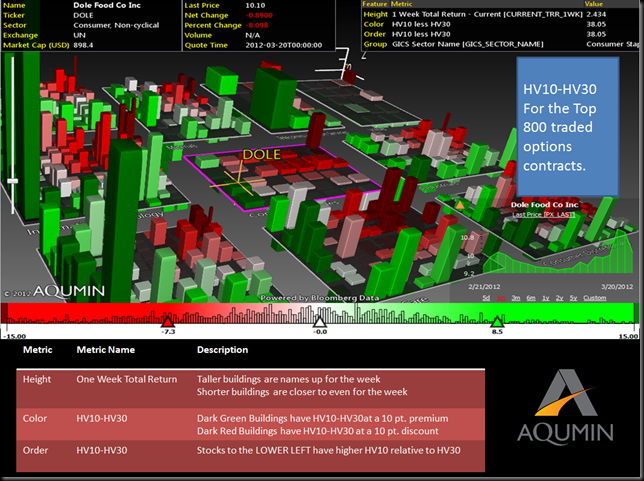Select the 1m chart range link

coord(501,298)
